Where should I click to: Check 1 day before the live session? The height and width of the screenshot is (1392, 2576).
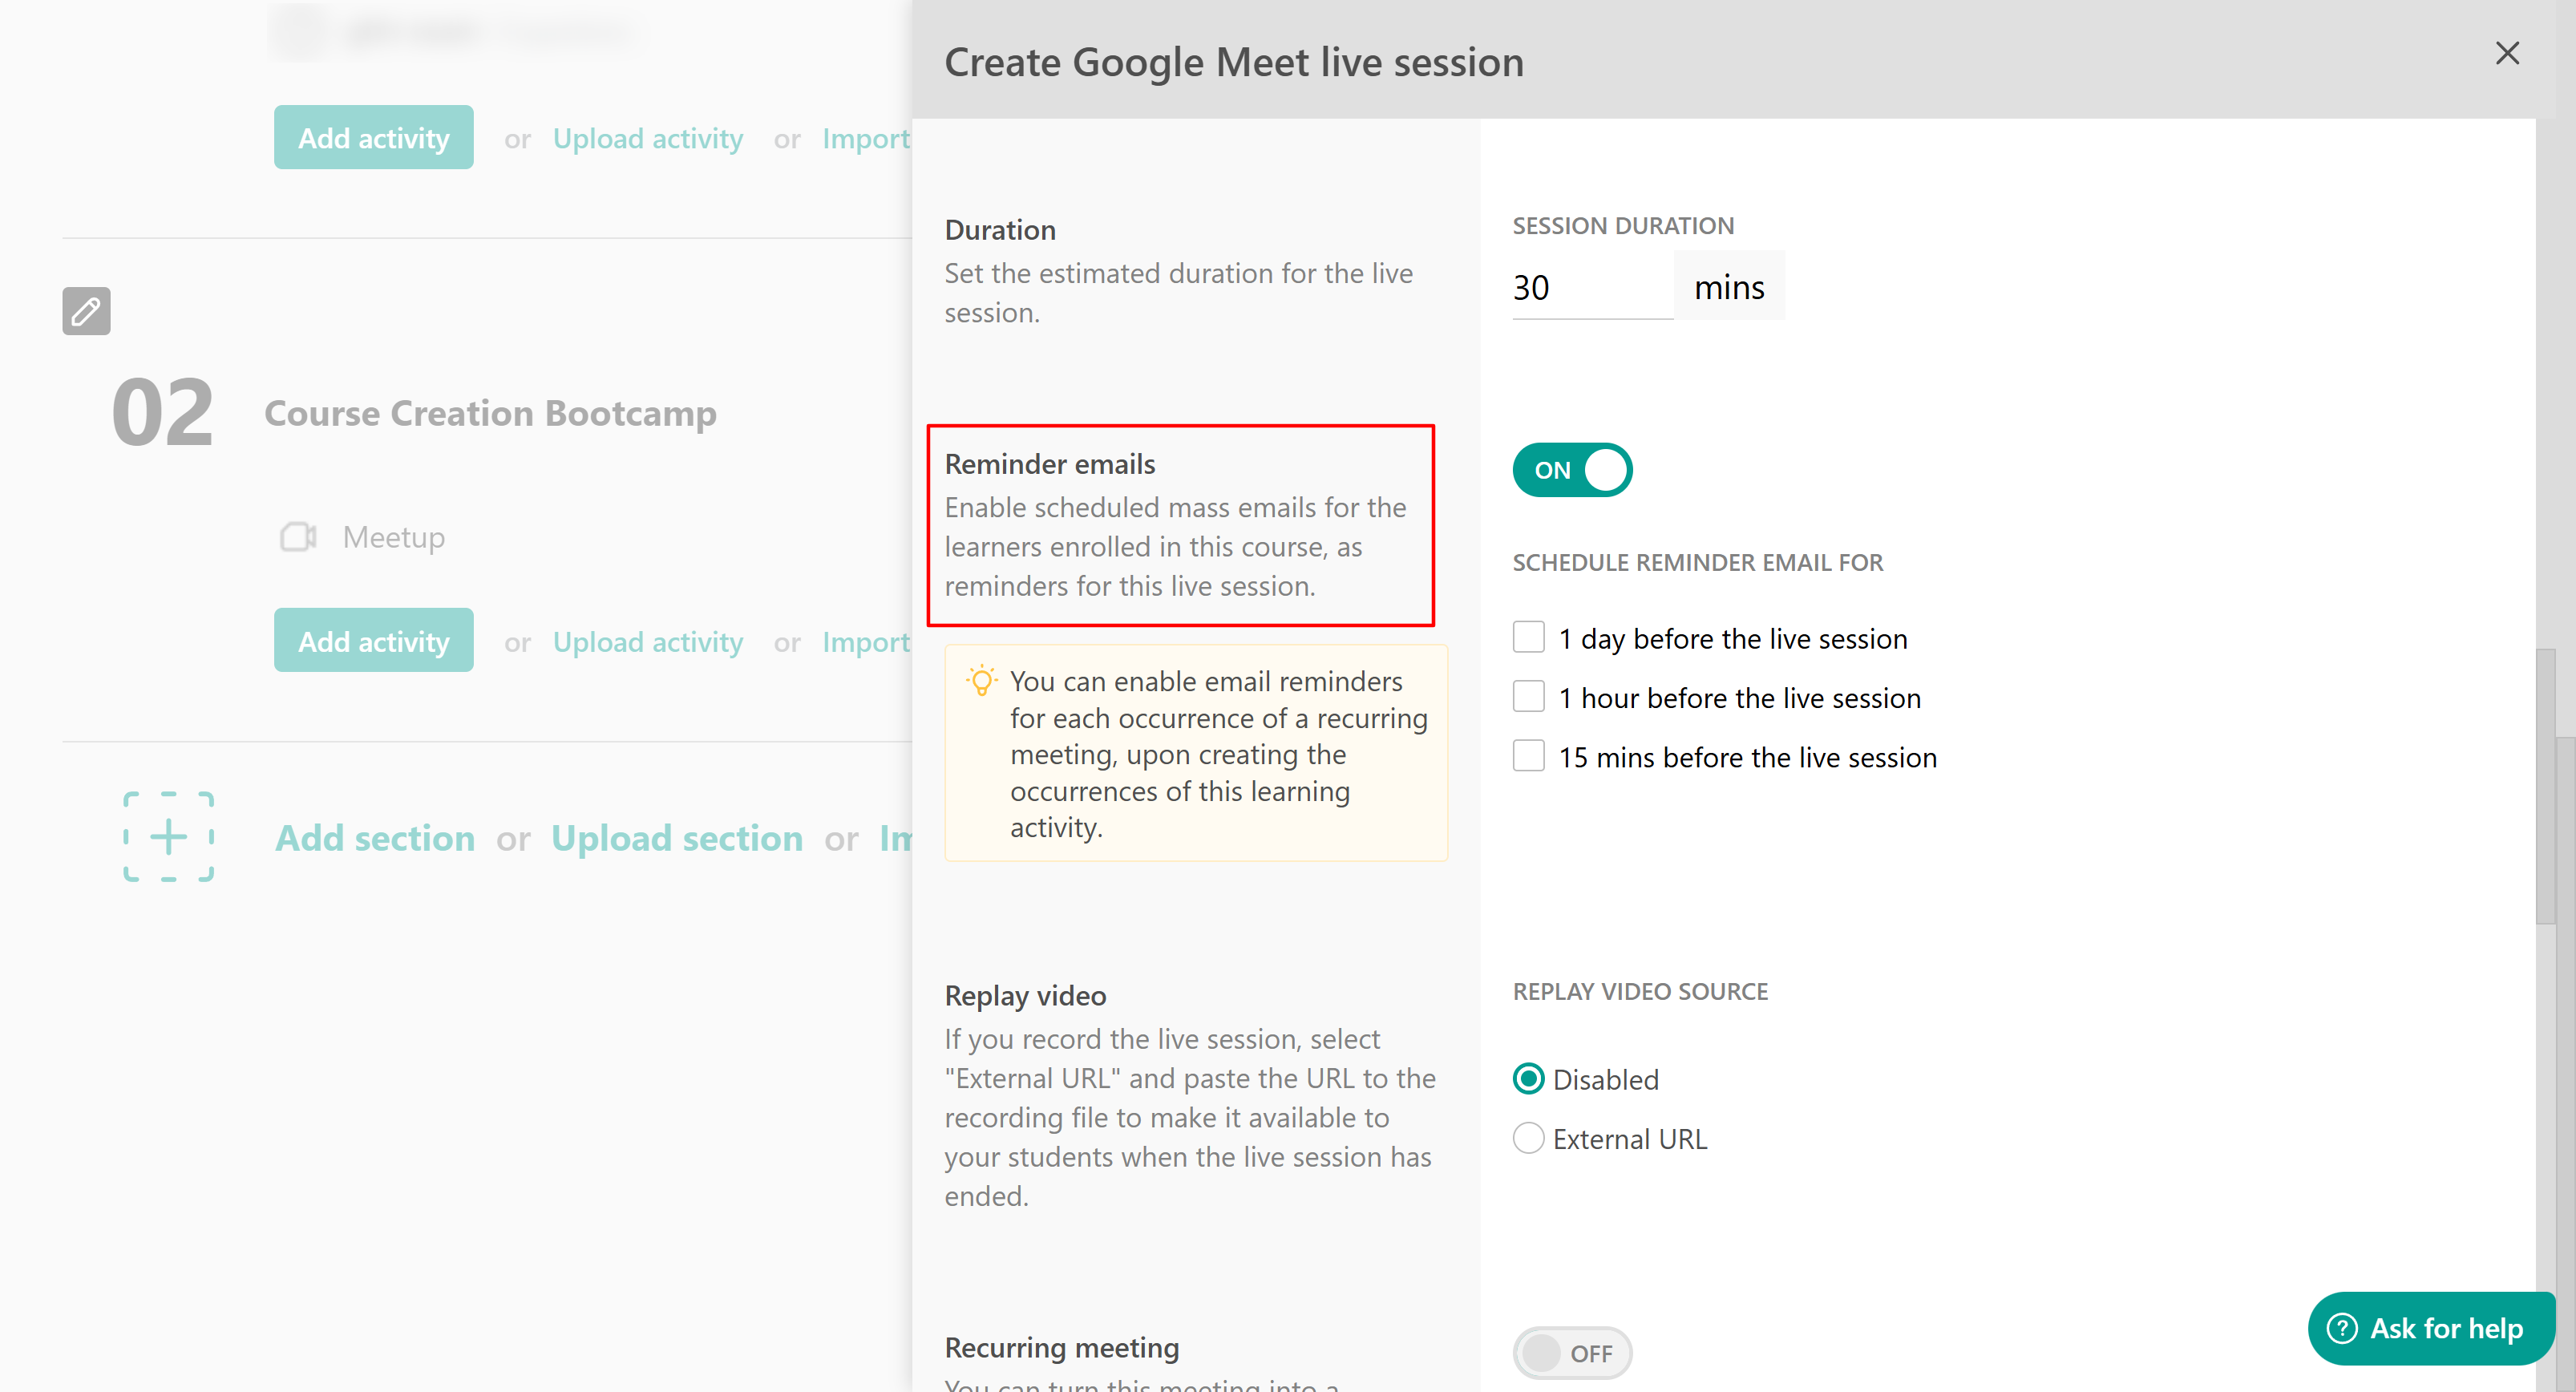click(x=1528, y=637)
